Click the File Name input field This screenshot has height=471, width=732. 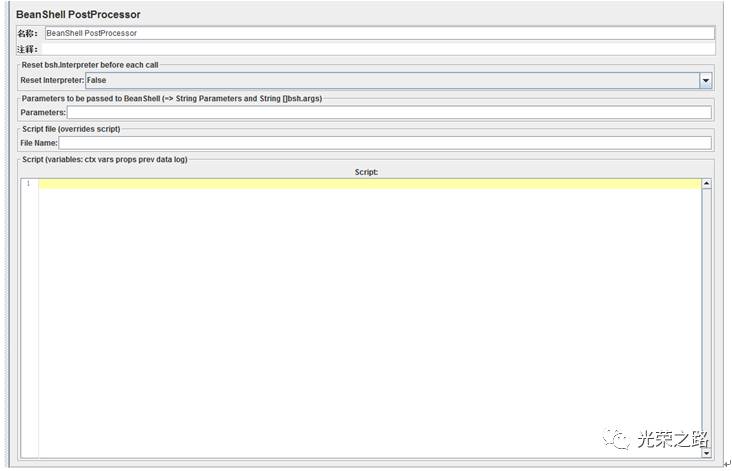tap(385, 143)
